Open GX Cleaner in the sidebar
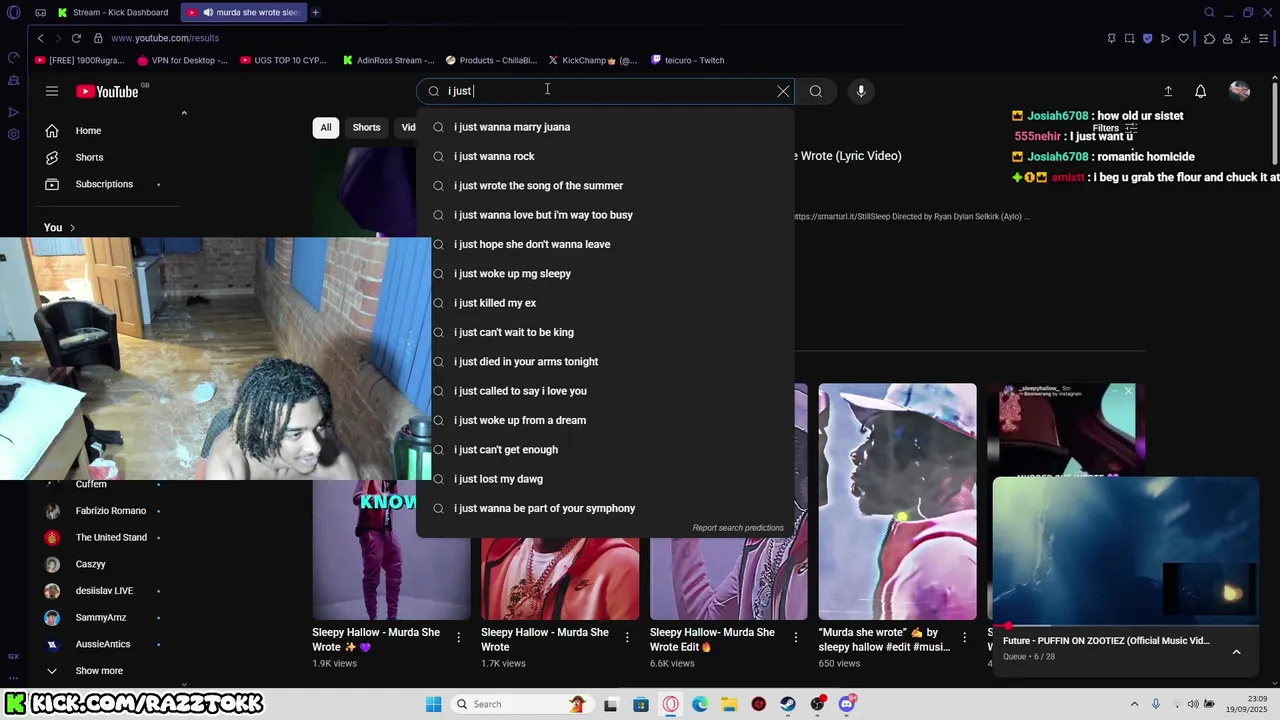This screenshot has width=1280, height=720. (13, 80)
